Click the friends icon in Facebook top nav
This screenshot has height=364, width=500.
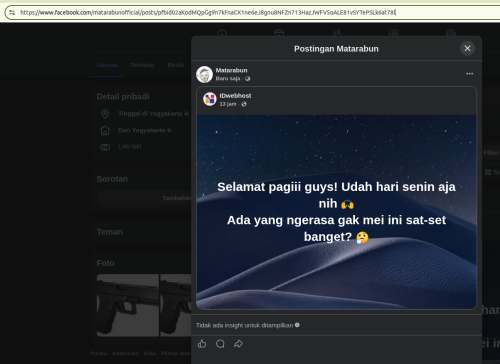click(337, 33)
